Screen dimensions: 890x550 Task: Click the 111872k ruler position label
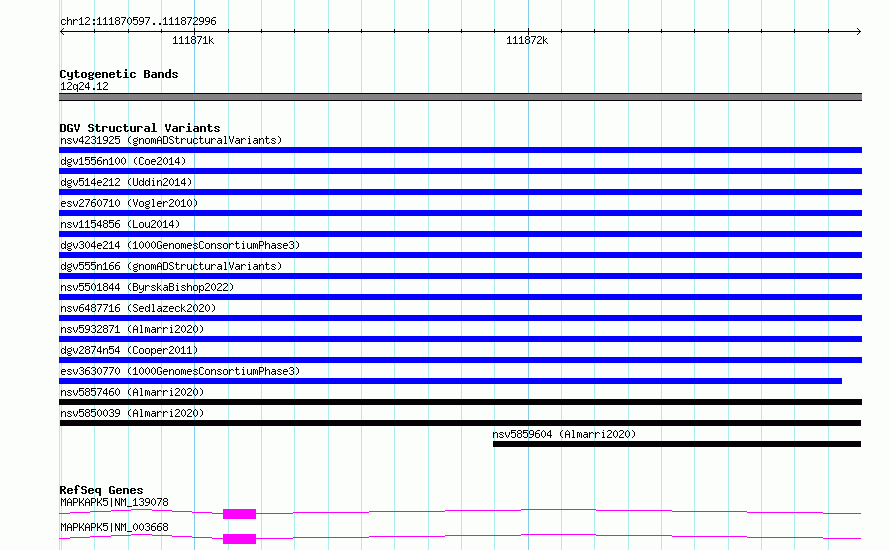pos(527,40)
